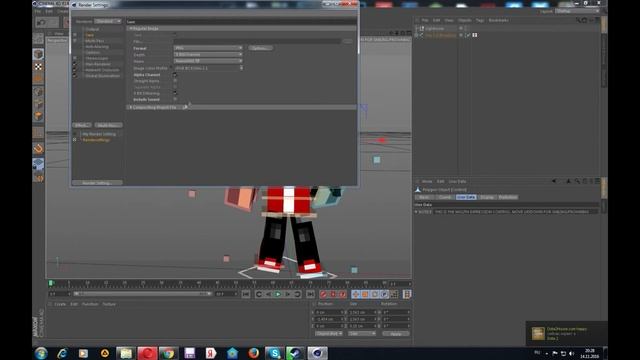The height and width of the screenshot is (360, 640).
Task: Open Internet Explorer from the taskbar
Action: coord(62,353)
